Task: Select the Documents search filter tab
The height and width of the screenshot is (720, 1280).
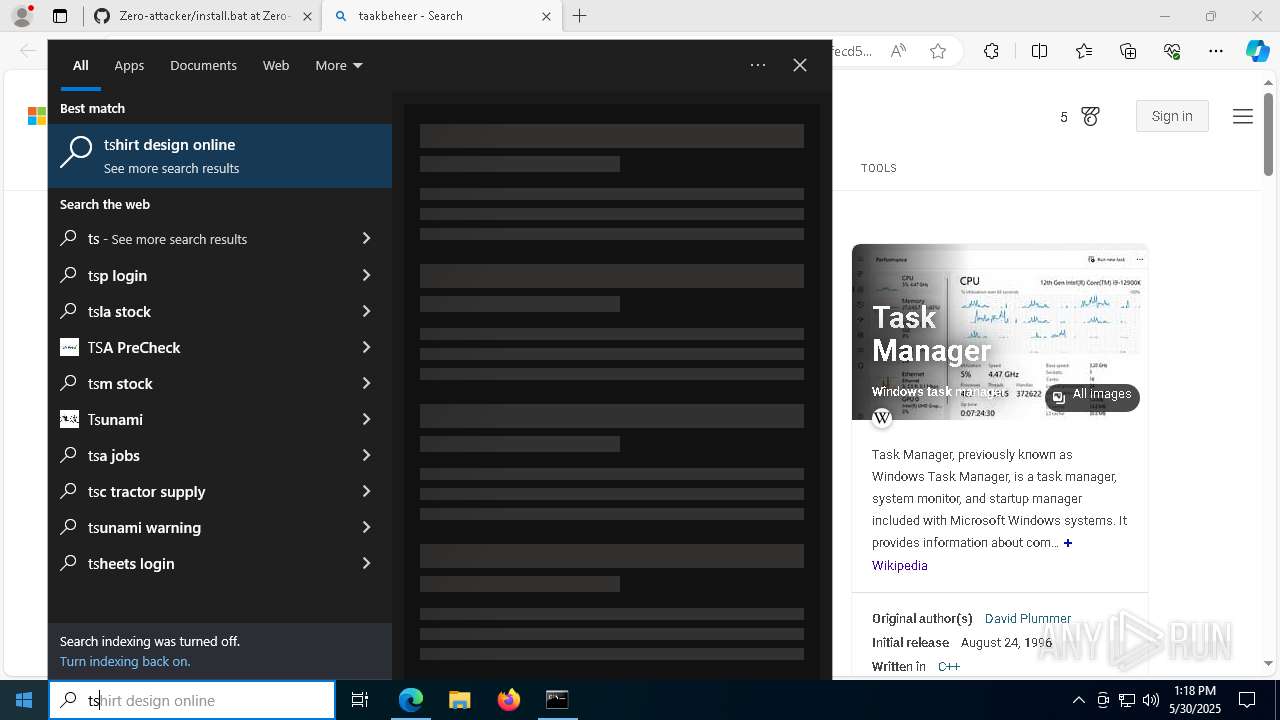Action: coord(203,66)
